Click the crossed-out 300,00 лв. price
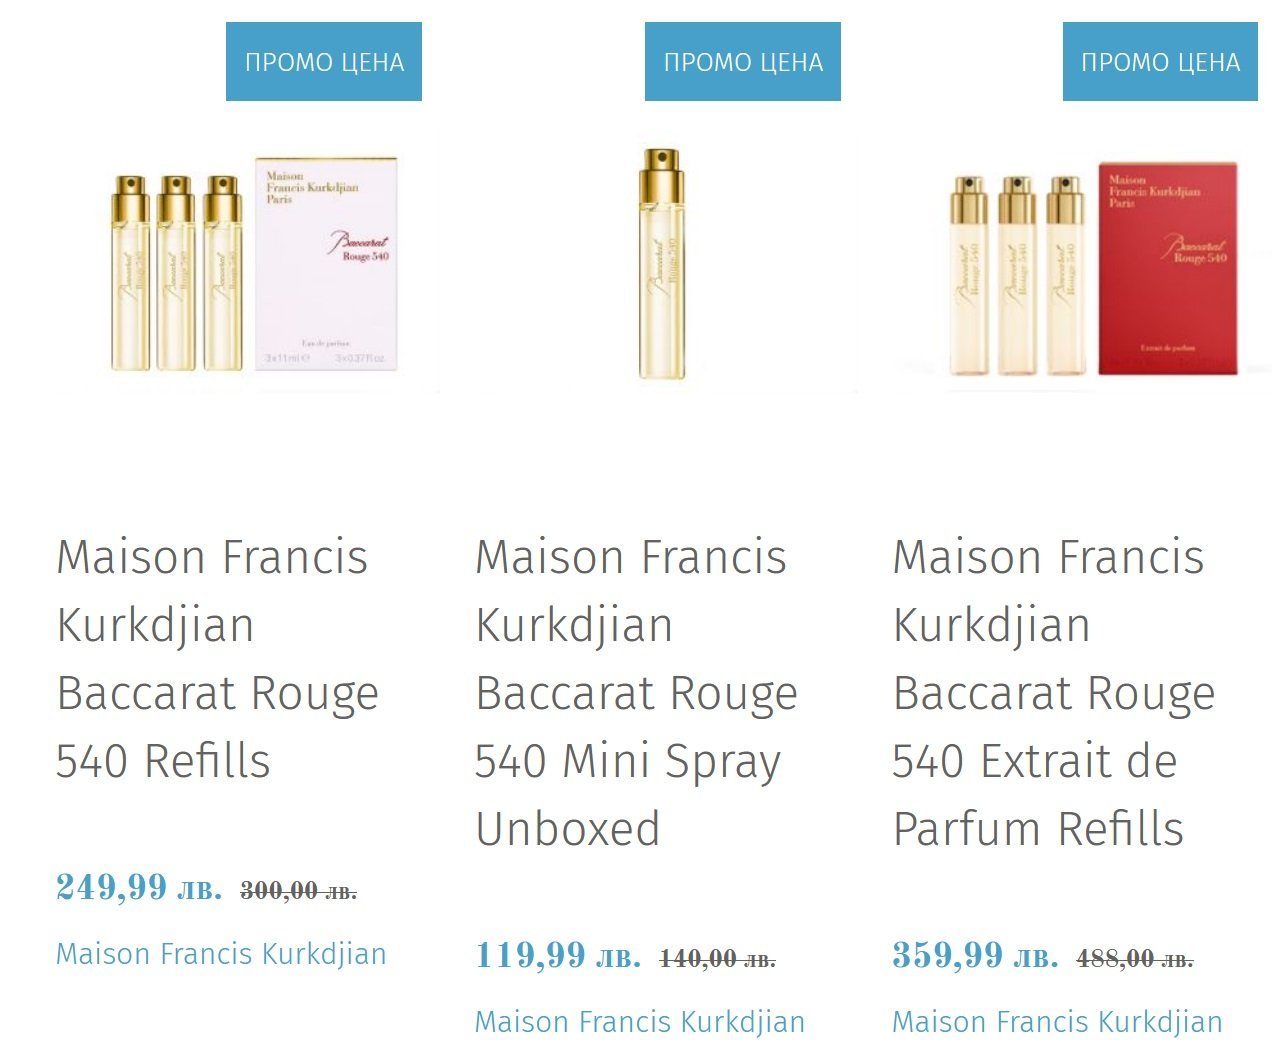1272x1061 pixels. (x=298, y=890)
